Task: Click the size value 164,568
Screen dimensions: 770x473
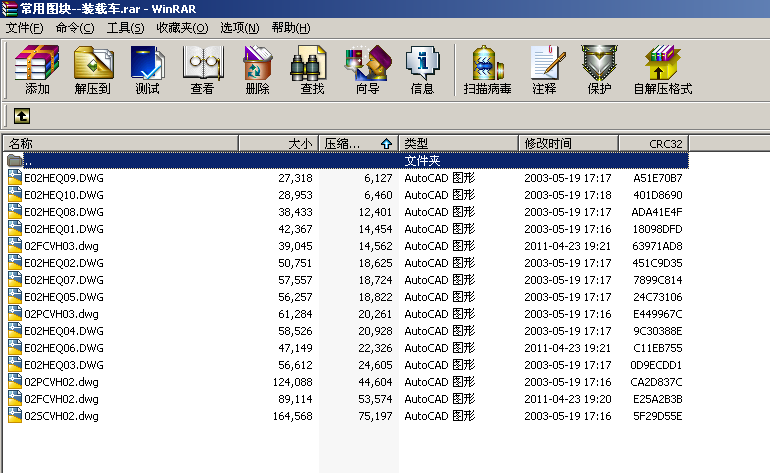Action: [293, 416]
